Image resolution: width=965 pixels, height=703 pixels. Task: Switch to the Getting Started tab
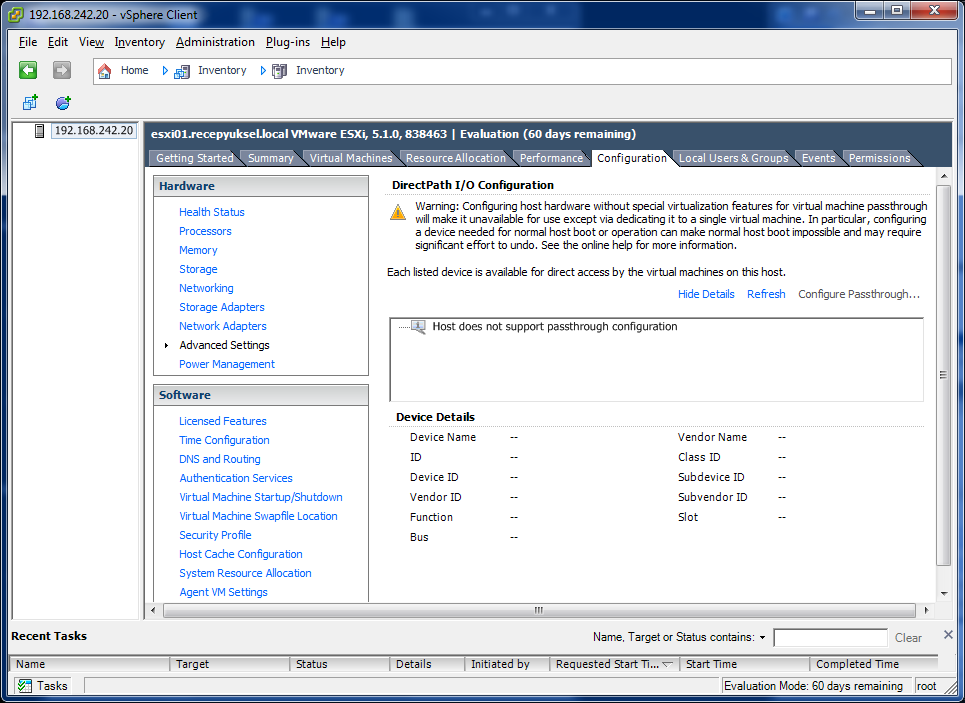click(x=194, y=158)
